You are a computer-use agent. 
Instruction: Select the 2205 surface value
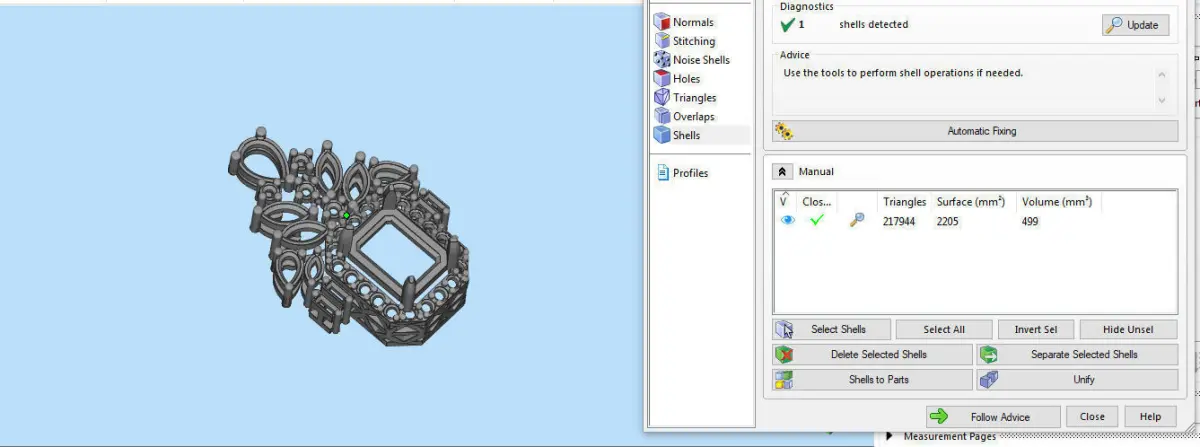[x=949, y=222]
